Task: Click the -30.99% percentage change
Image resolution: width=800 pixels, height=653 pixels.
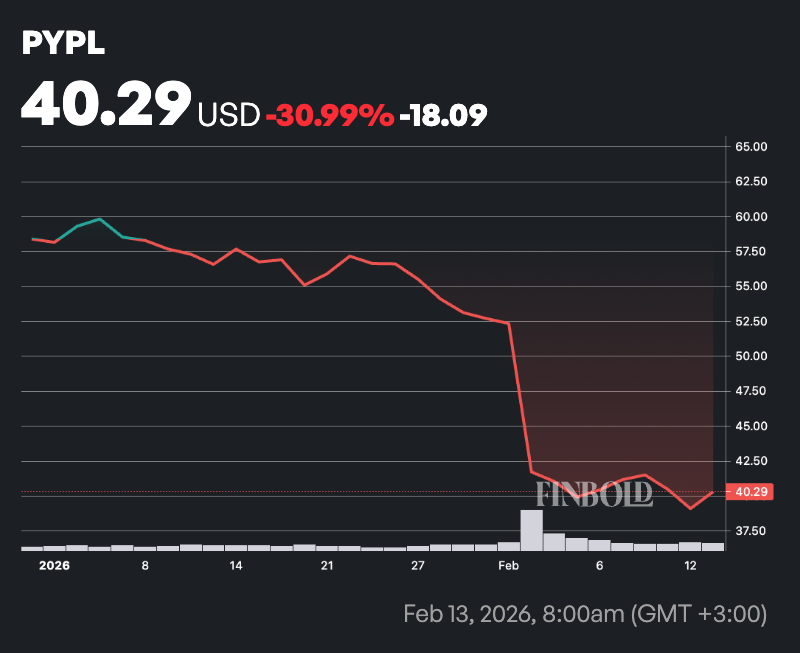Action: click(x=329, y=115)
